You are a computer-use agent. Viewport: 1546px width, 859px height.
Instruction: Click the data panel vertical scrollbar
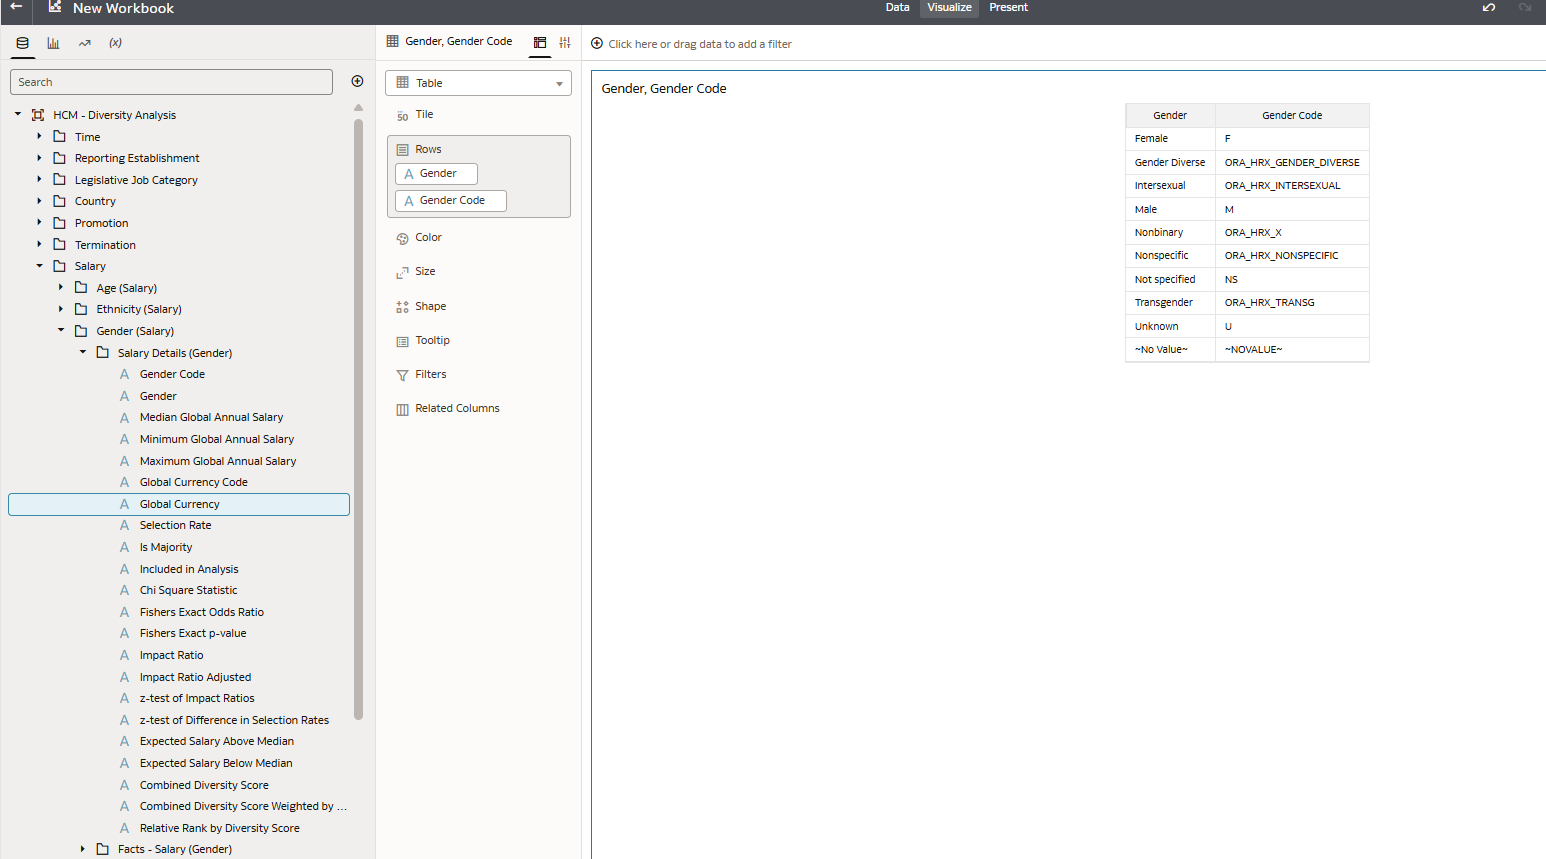pos(358,419)
